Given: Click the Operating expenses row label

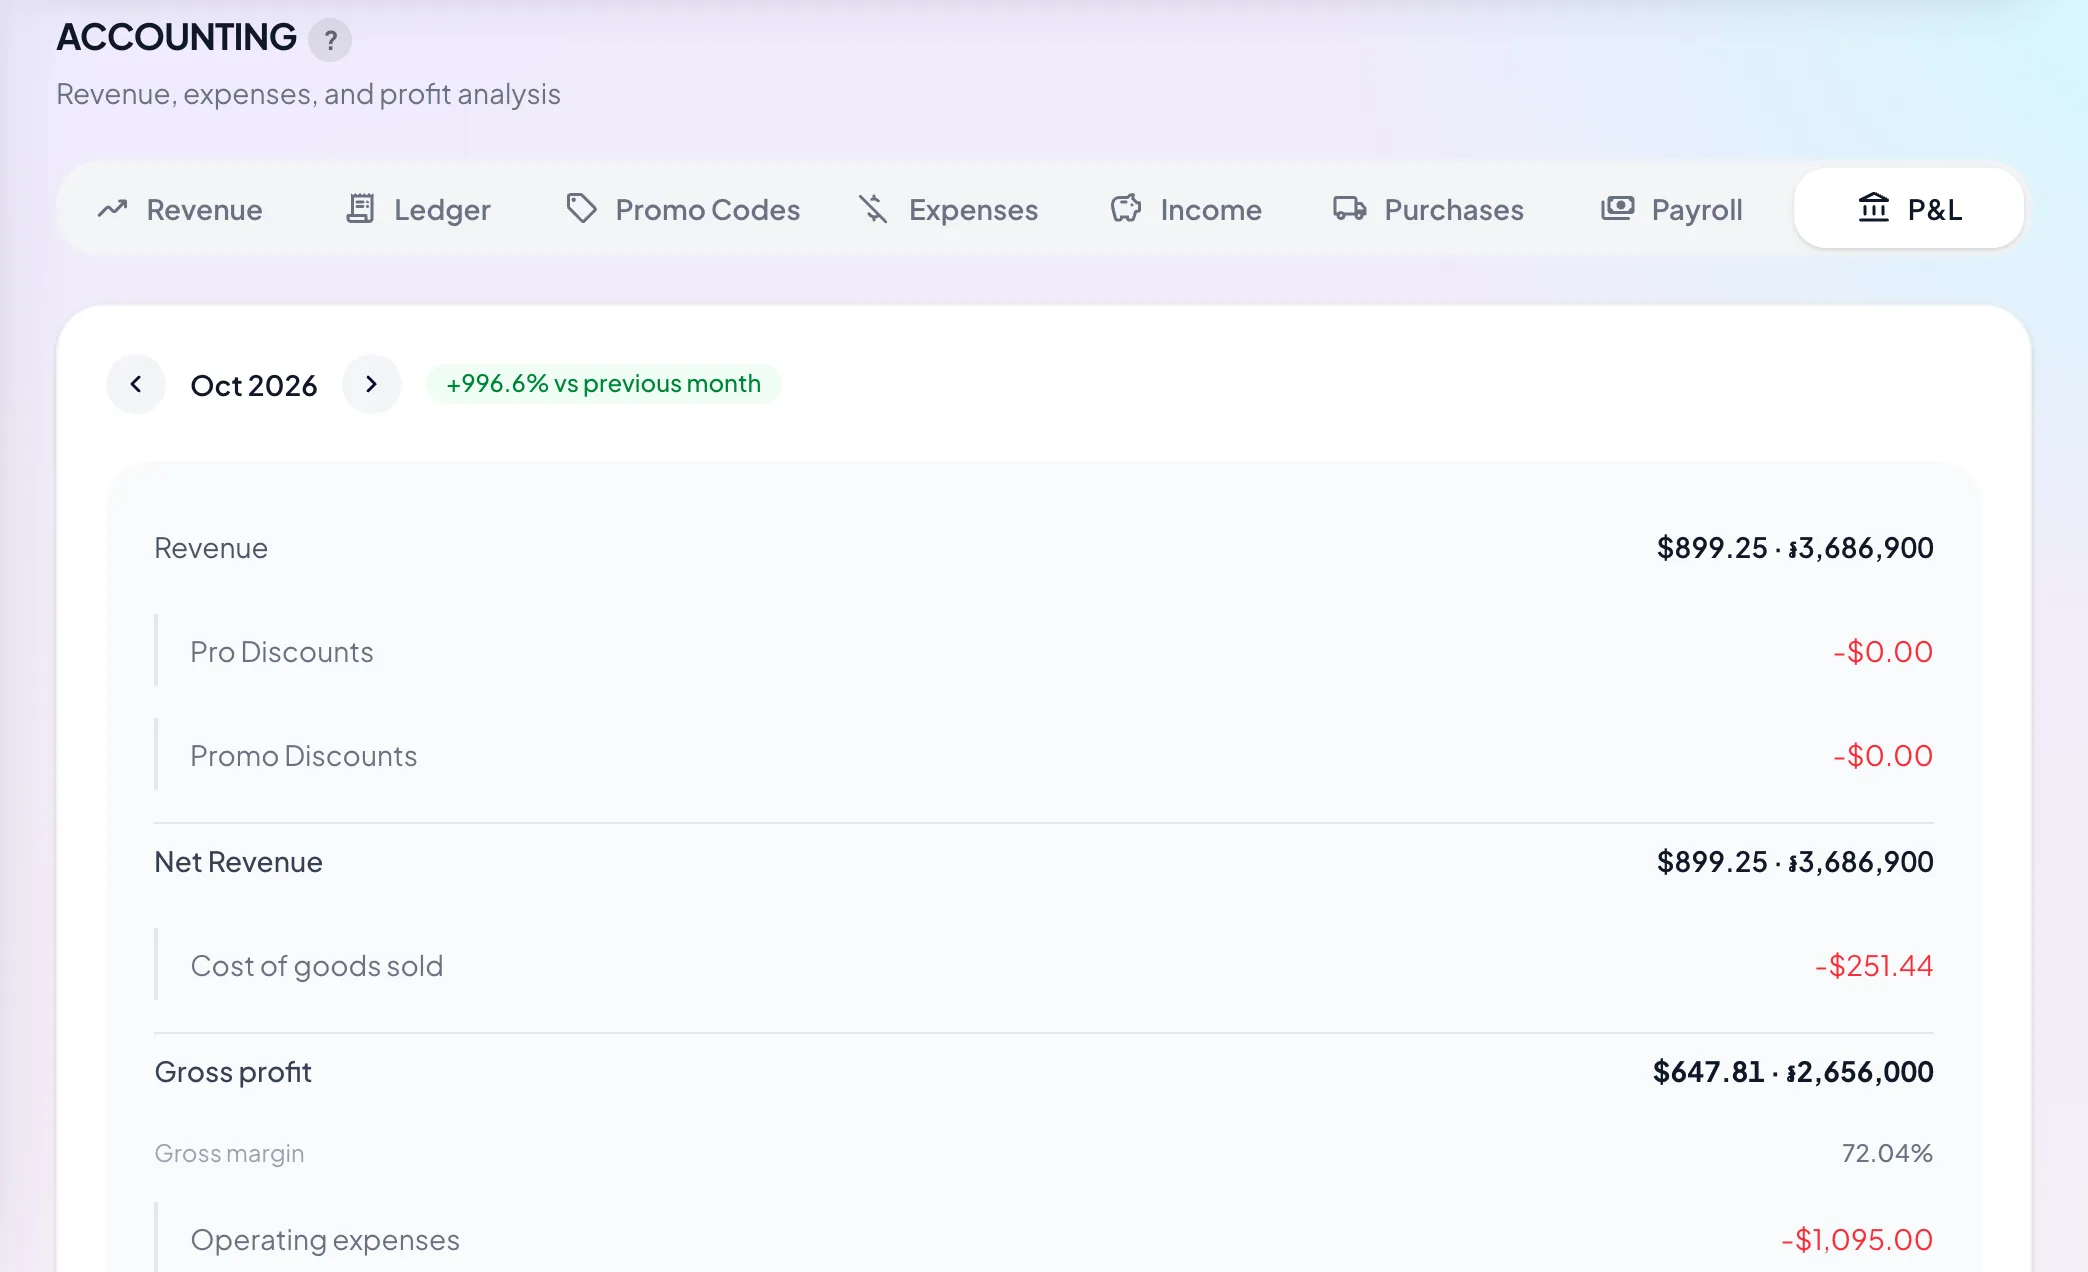Looking at the screenshot, I should tap(325, 1240).
